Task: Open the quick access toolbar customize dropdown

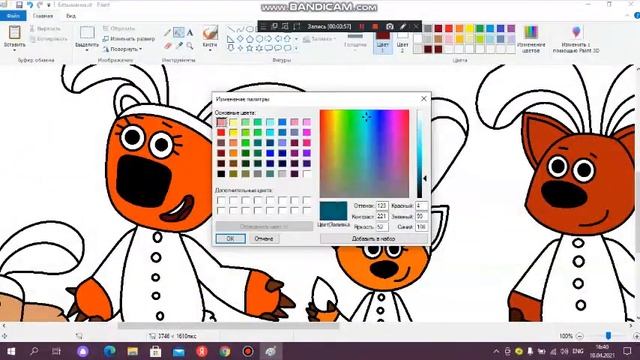Action: 49,5
